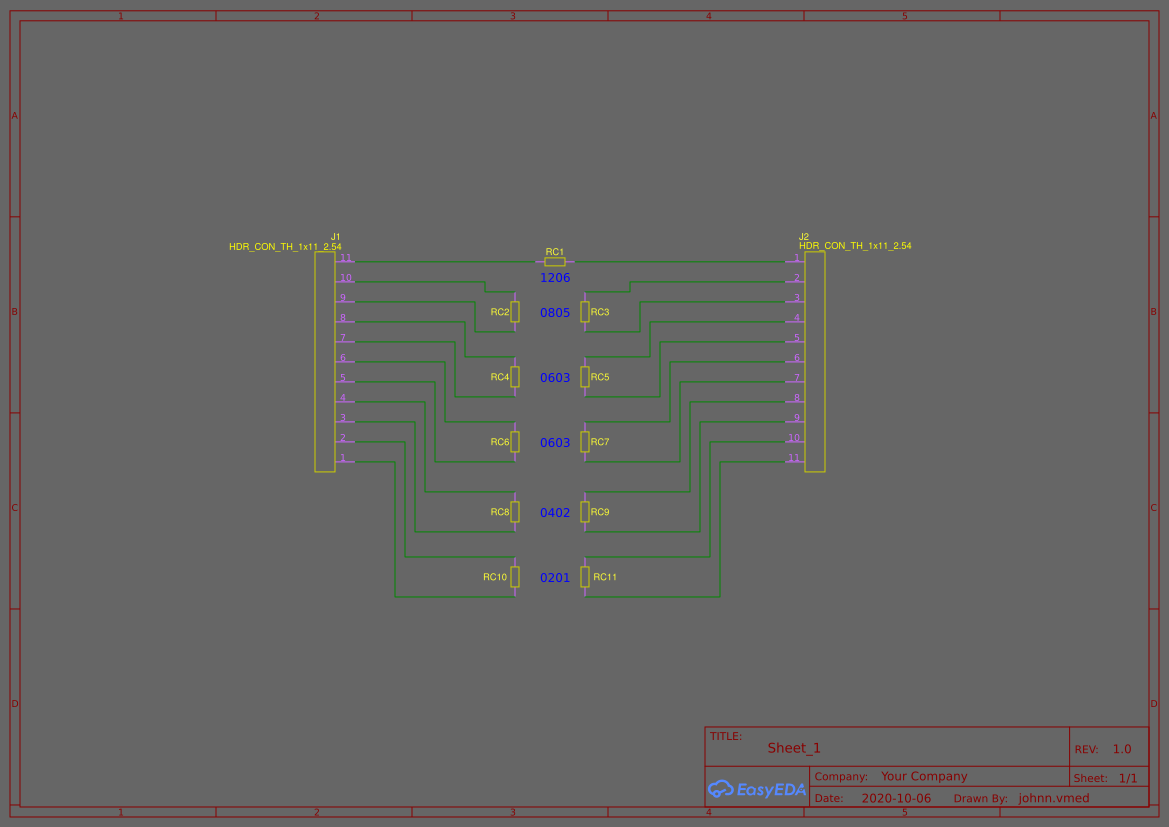The width and height of the screenshot is (1169, 827).
Task: Click pin 7 of connector J2
Action: tap(795, 379)
